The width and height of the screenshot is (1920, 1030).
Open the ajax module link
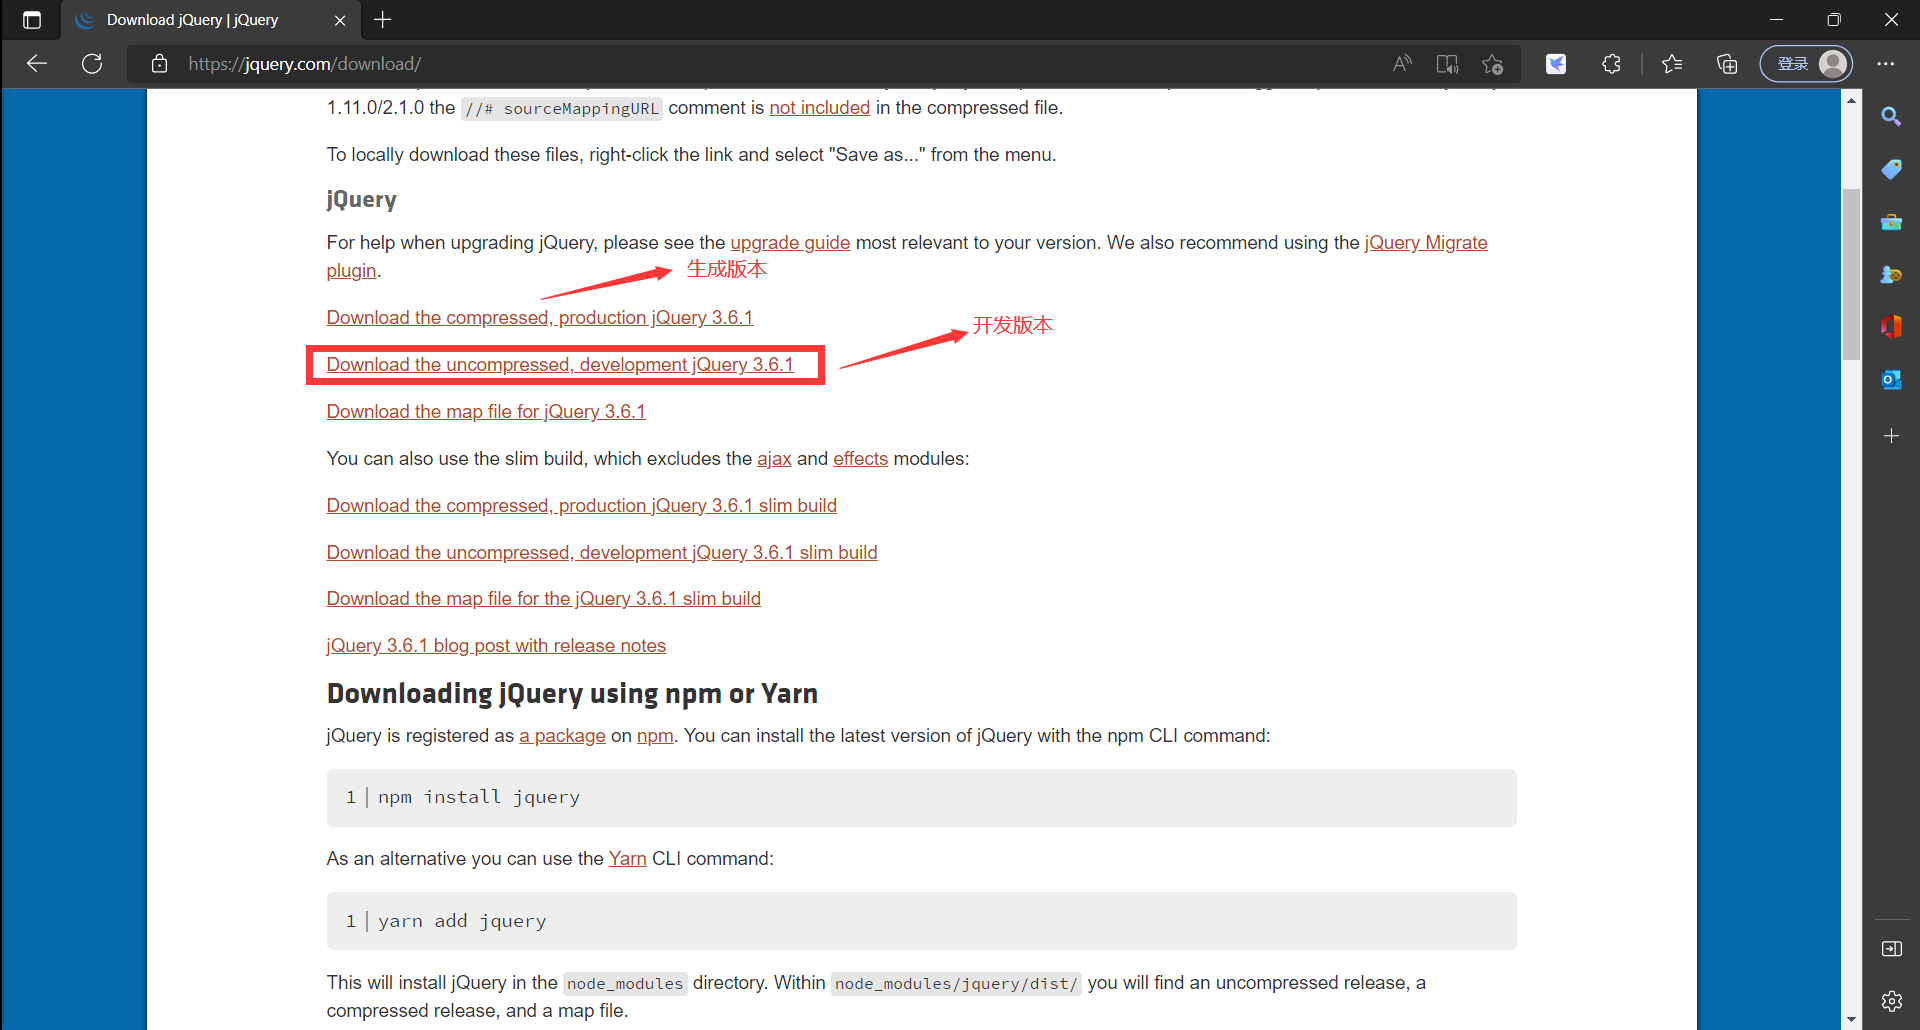[774, 459]
